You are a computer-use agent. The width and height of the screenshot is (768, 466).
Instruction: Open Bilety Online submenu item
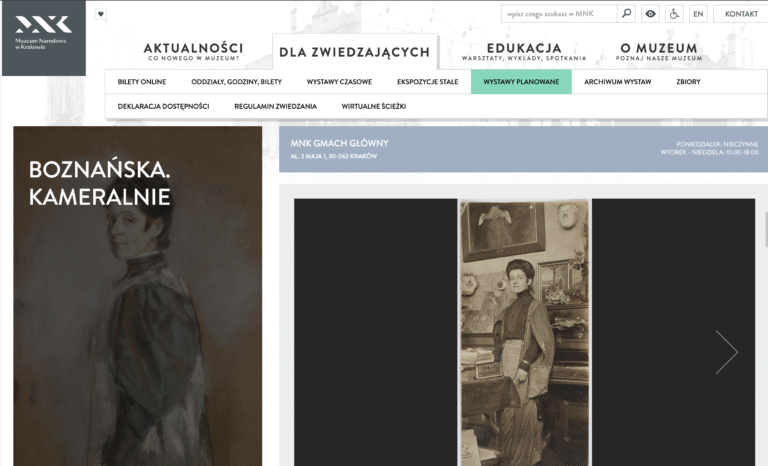[x=142, y=82]
